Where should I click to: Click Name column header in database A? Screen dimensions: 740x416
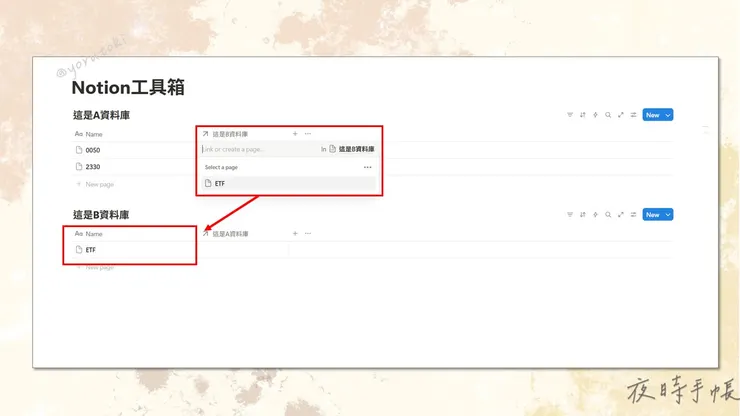tap(89, 134)
